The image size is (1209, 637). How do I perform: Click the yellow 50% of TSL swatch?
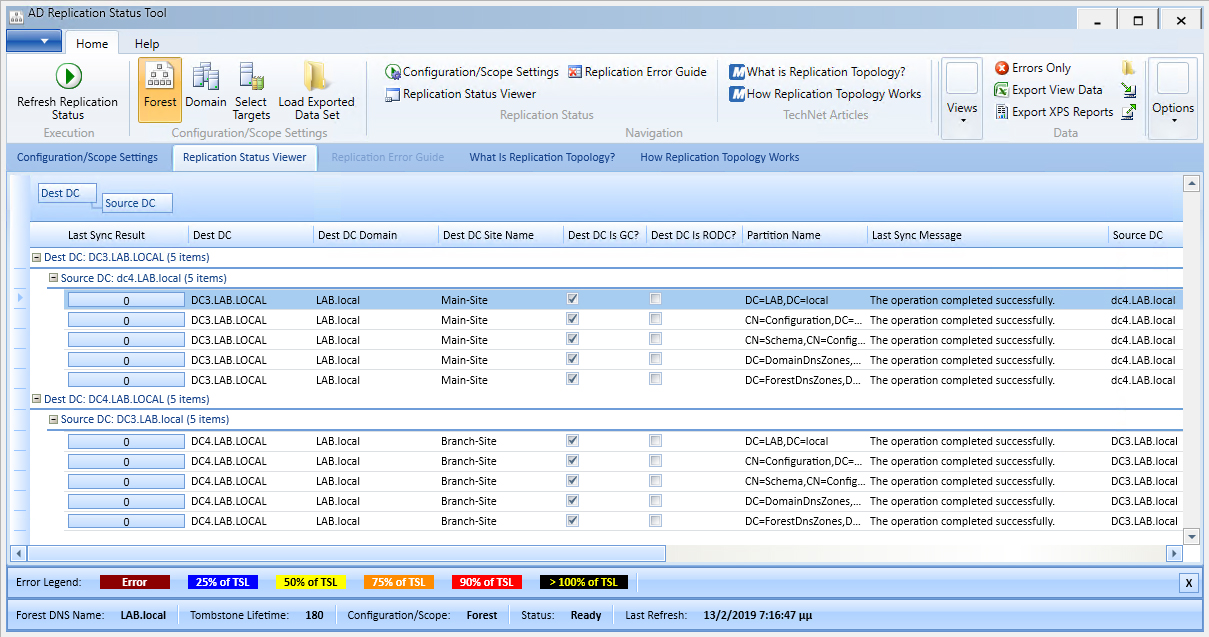tap(312, 582)
